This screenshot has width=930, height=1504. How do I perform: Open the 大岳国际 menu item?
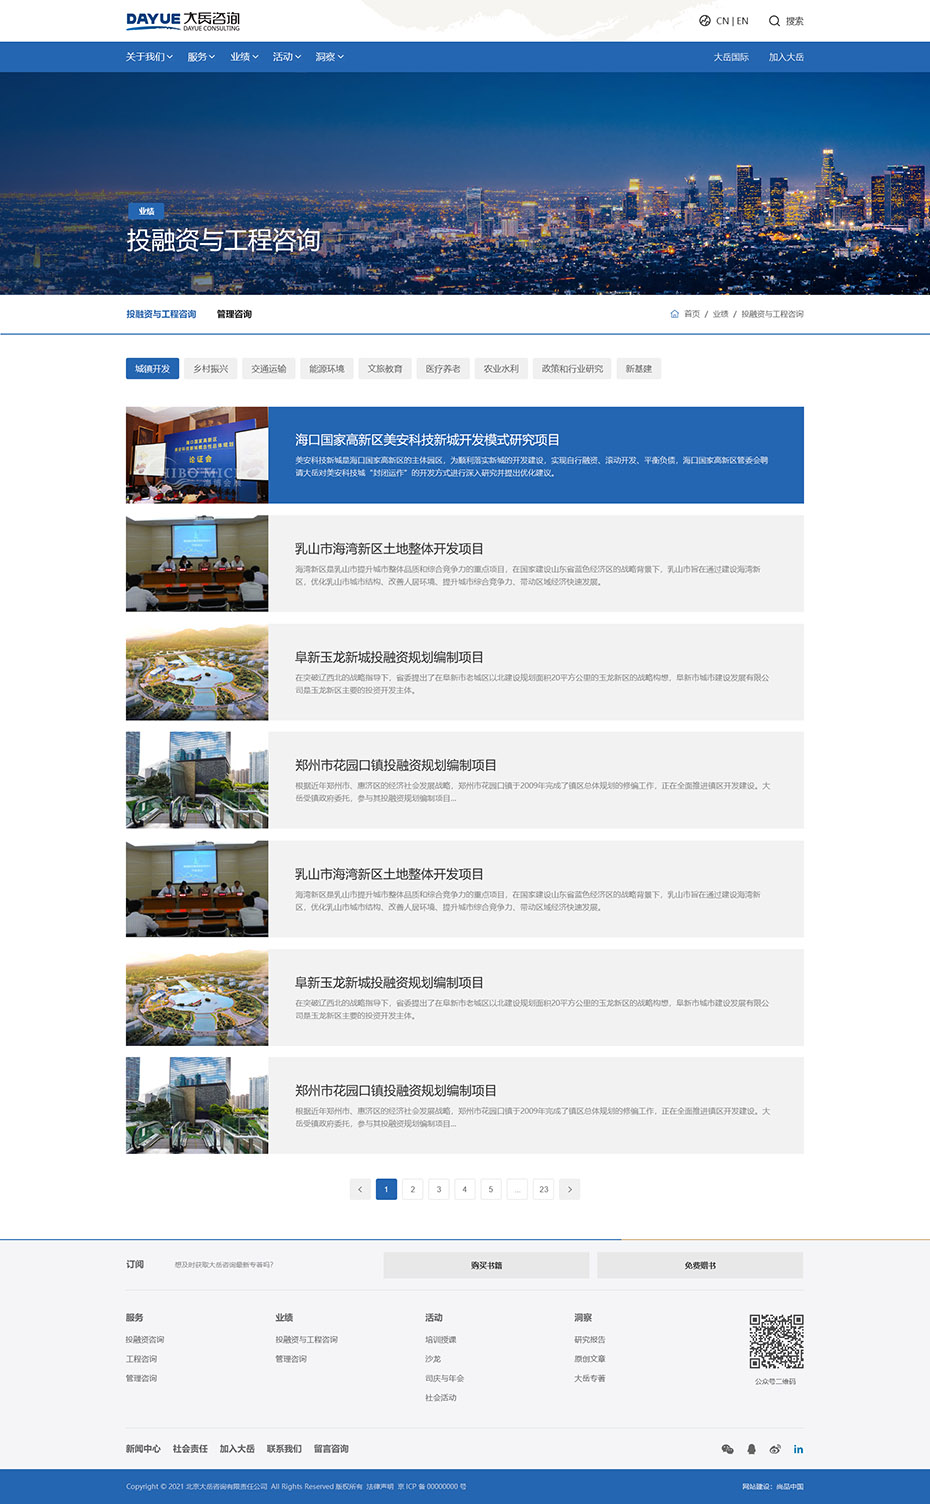coord(731,57)
